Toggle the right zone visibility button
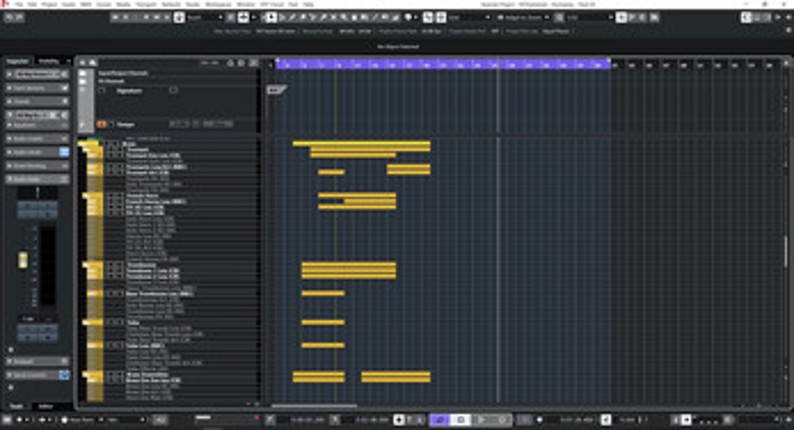This screenshot has height=430, width=794. tap(768, 17)
